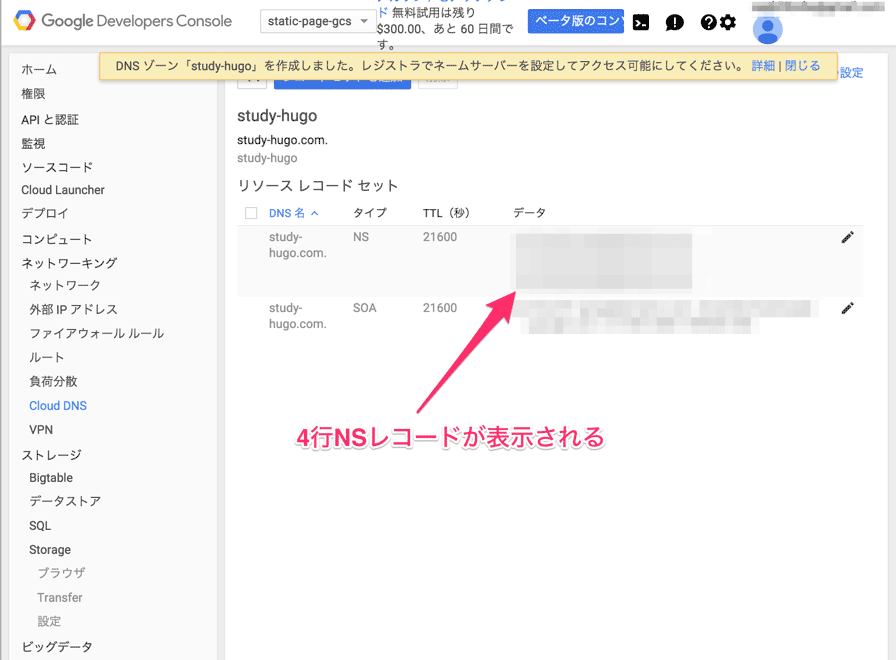Screen dimensions: 896x660
Task: Sort by the DNS 名 column header
Action: 293,213
